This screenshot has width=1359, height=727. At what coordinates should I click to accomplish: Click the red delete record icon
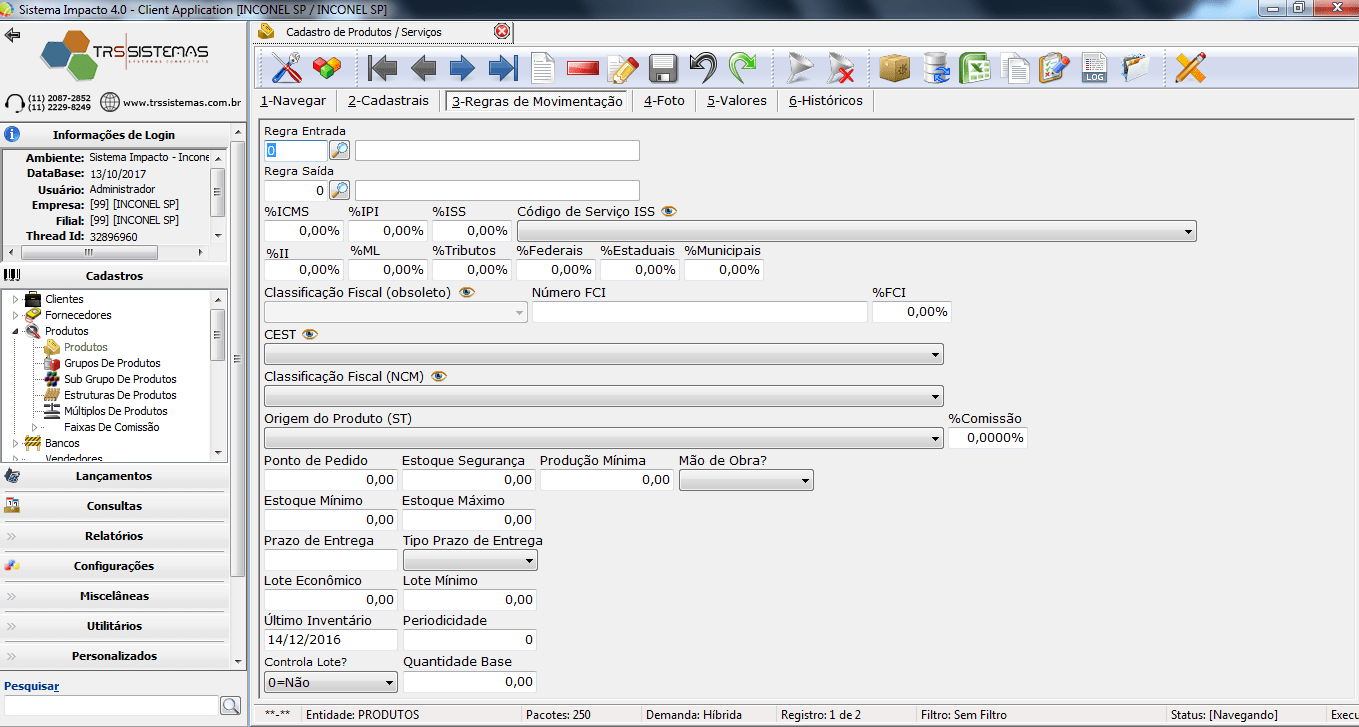583,69
